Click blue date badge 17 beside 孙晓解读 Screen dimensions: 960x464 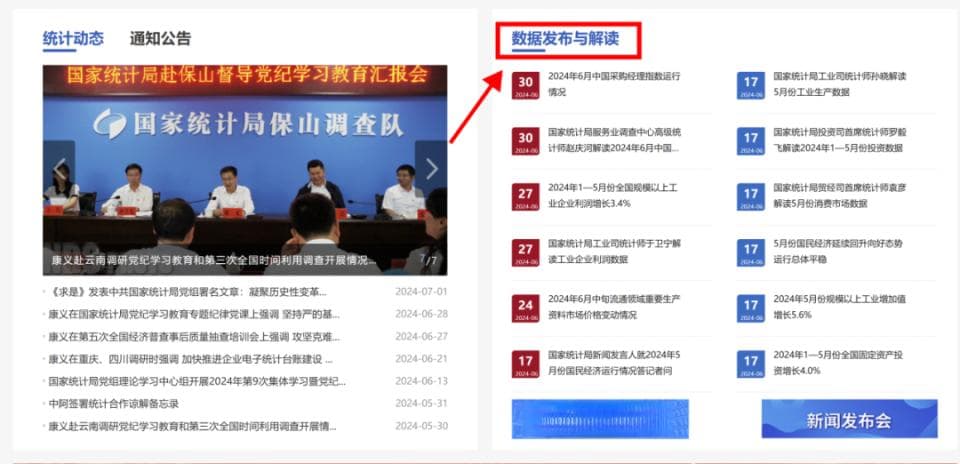[751, 85]
